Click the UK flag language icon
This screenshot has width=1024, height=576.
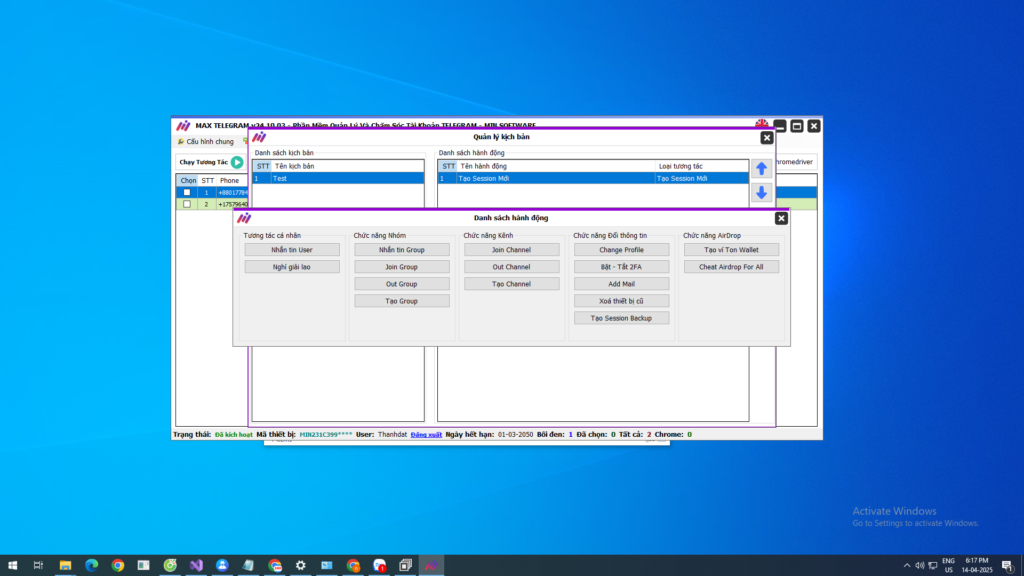762,125
